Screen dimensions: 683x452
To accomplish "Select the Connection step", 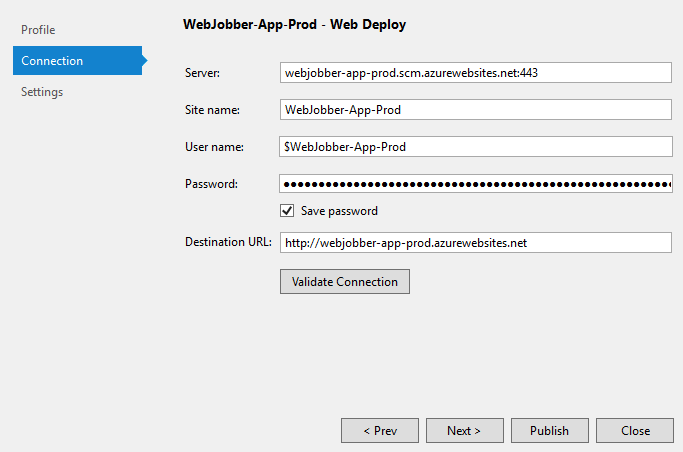I will coord(78,61).
